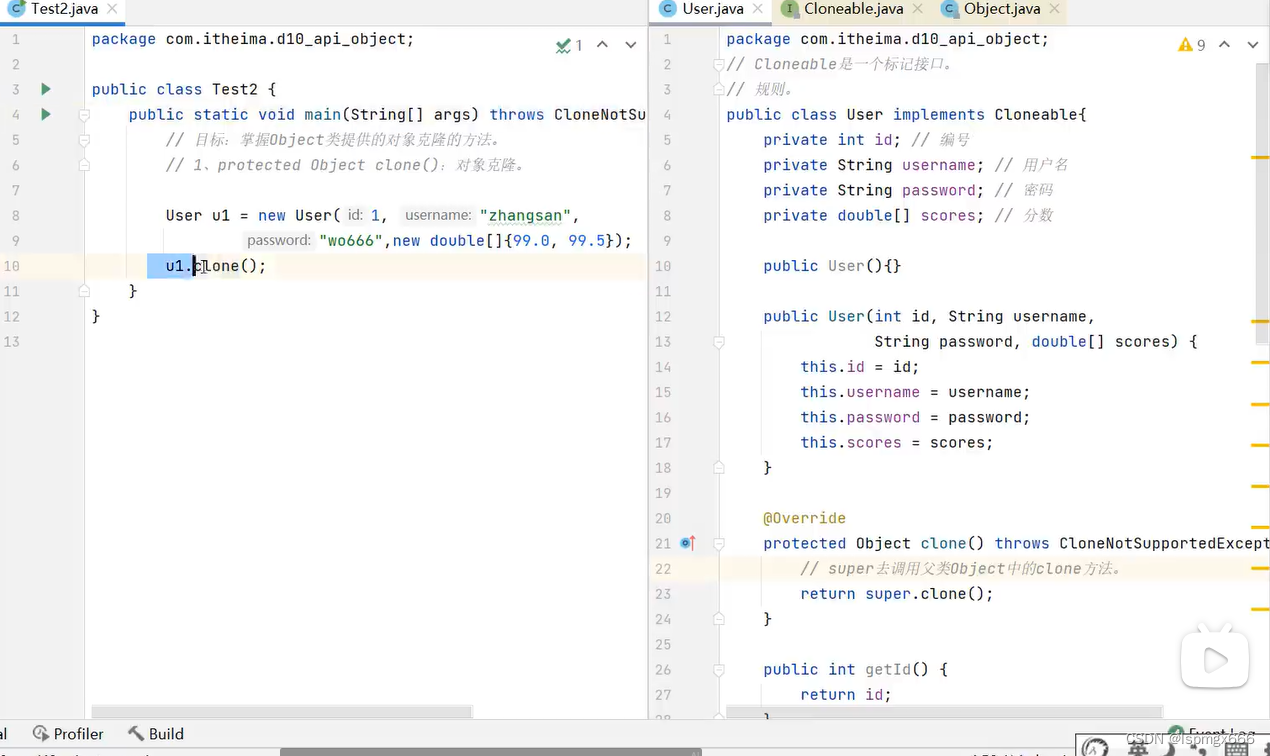The height and width of the screenshot is (756, 1270).
Task: Run the main method via gutter run arrow
Action: 45,114
